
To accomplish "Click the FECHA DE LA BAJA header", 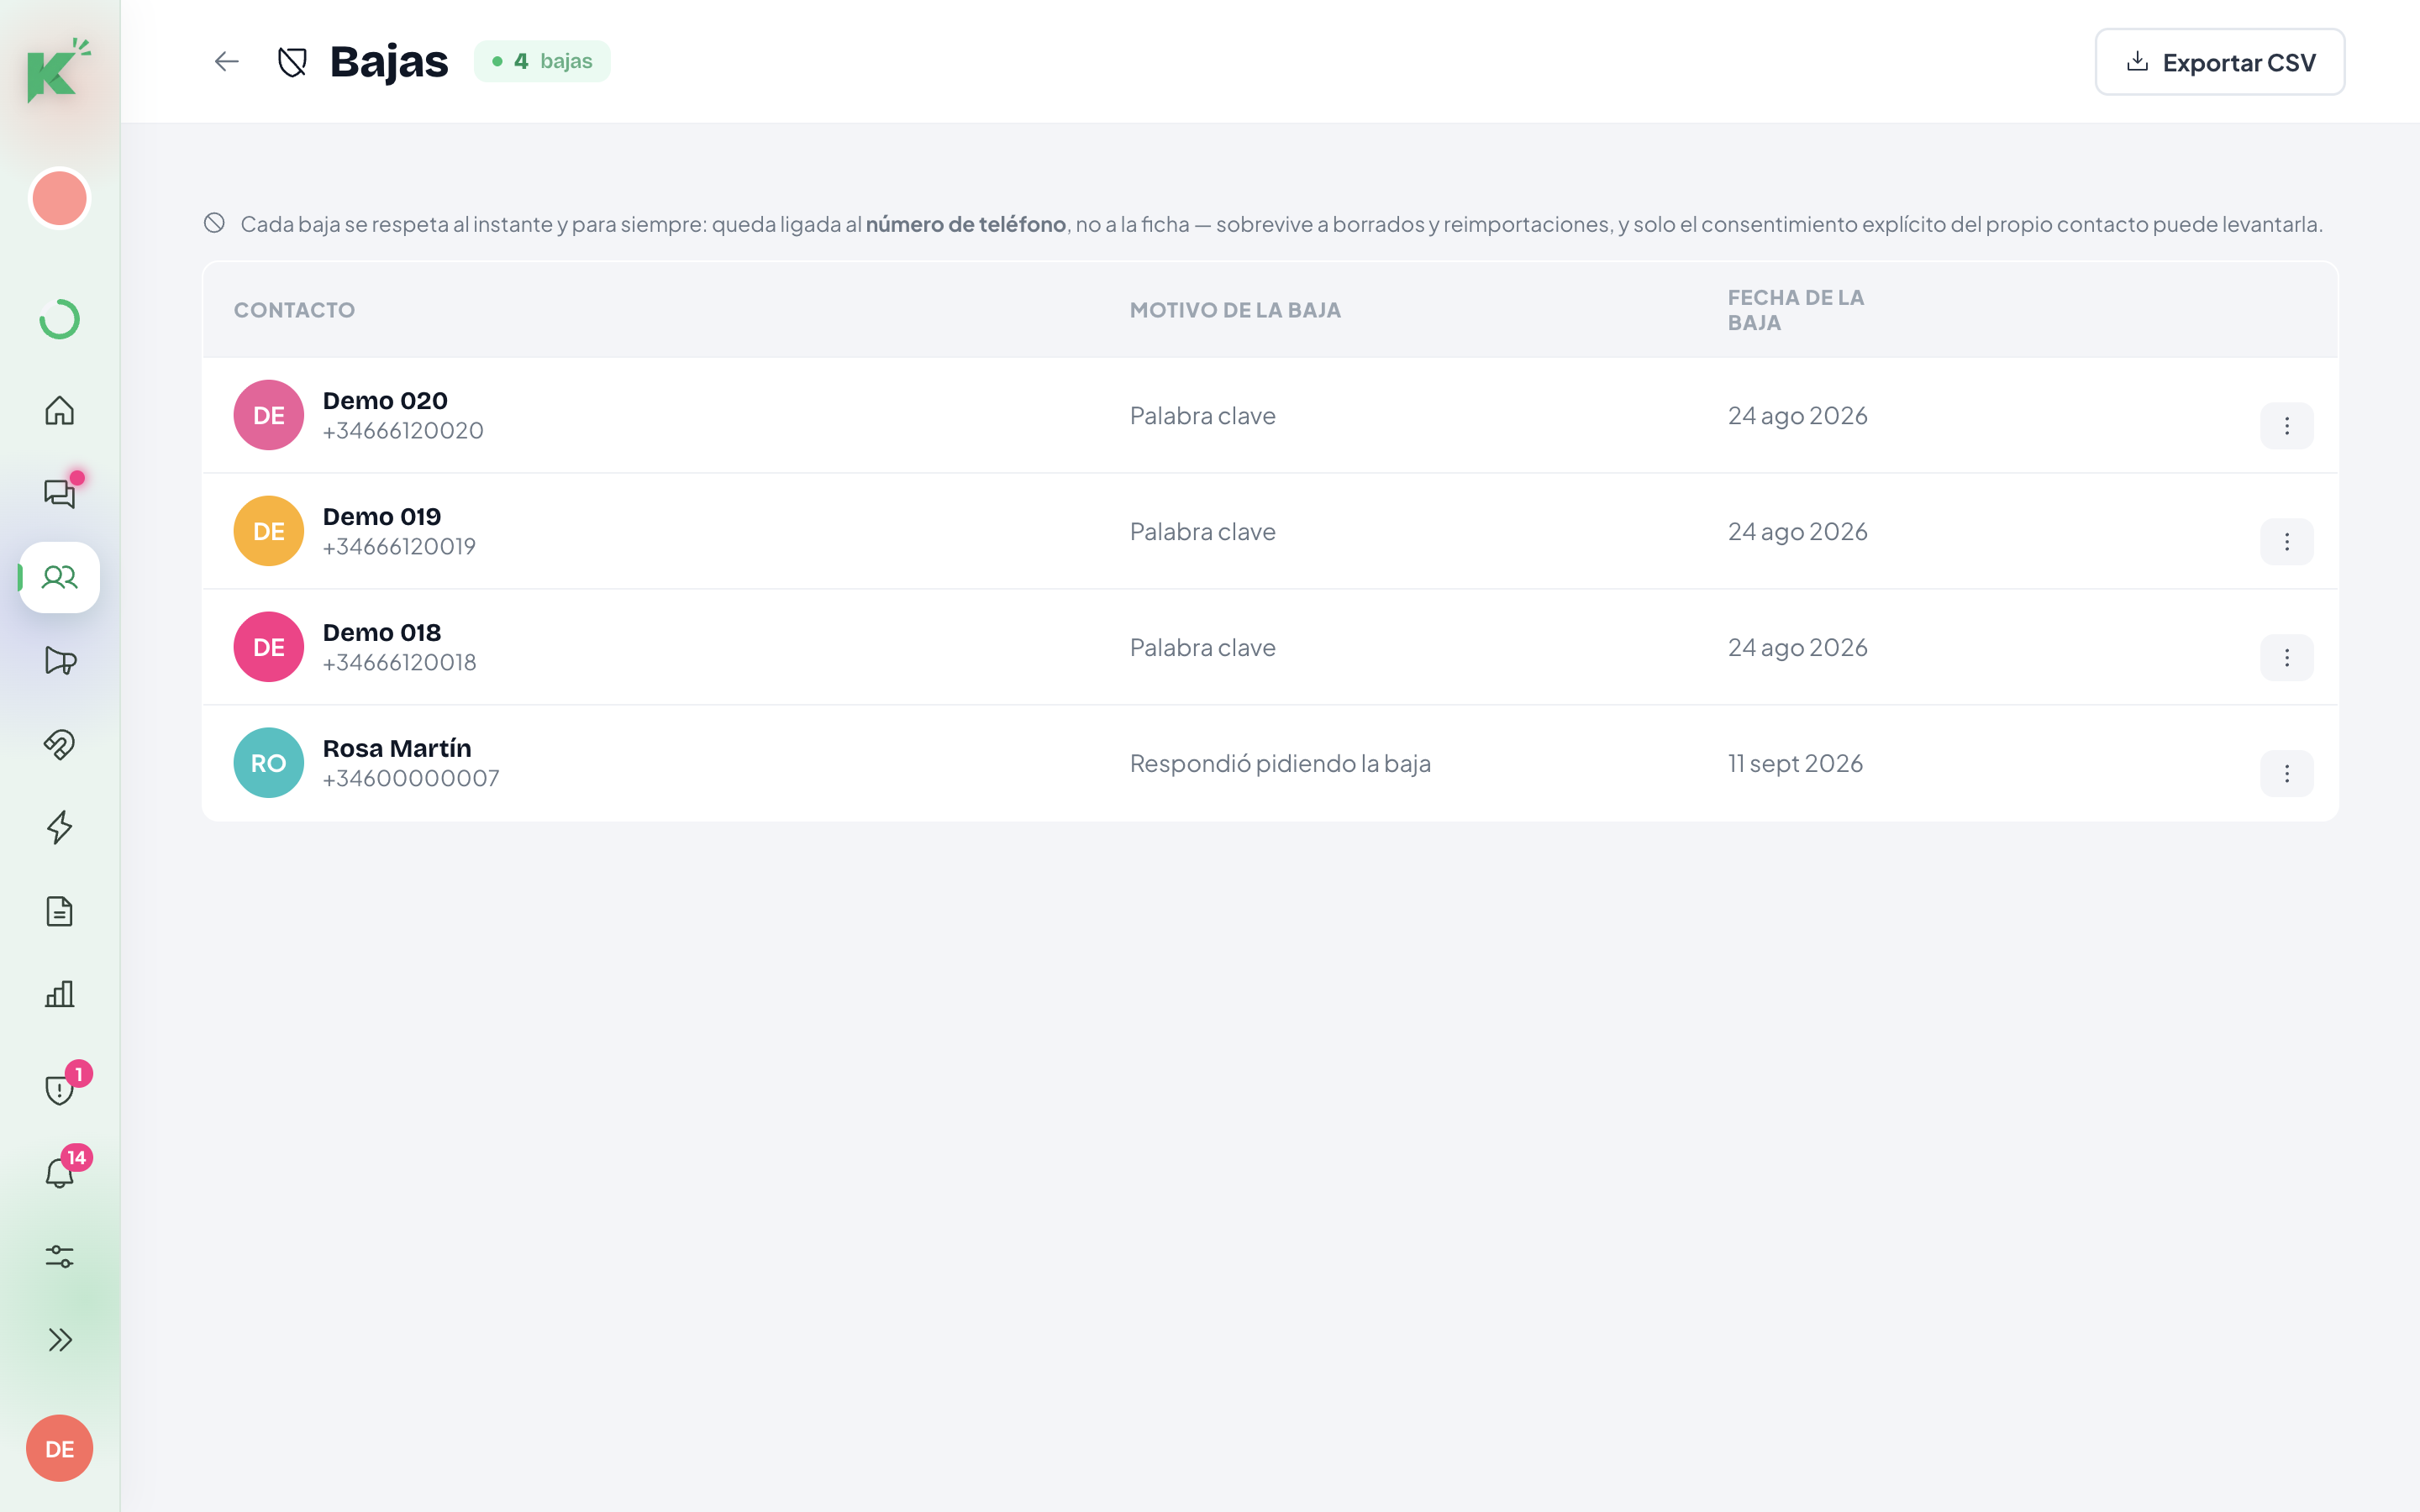I will (x=1795, y=310).
